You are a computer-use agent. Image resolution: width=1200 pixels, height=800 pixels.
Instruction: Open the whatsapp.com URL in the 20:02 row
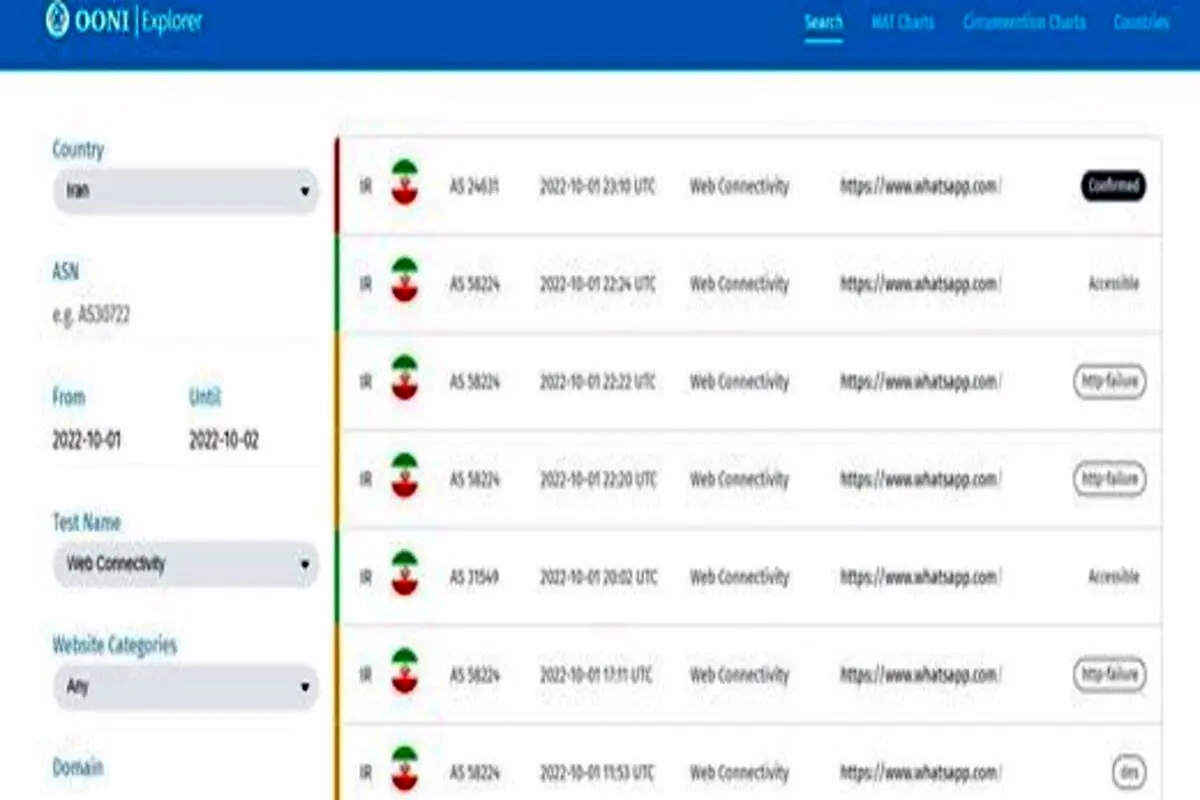tap(920, 577)
